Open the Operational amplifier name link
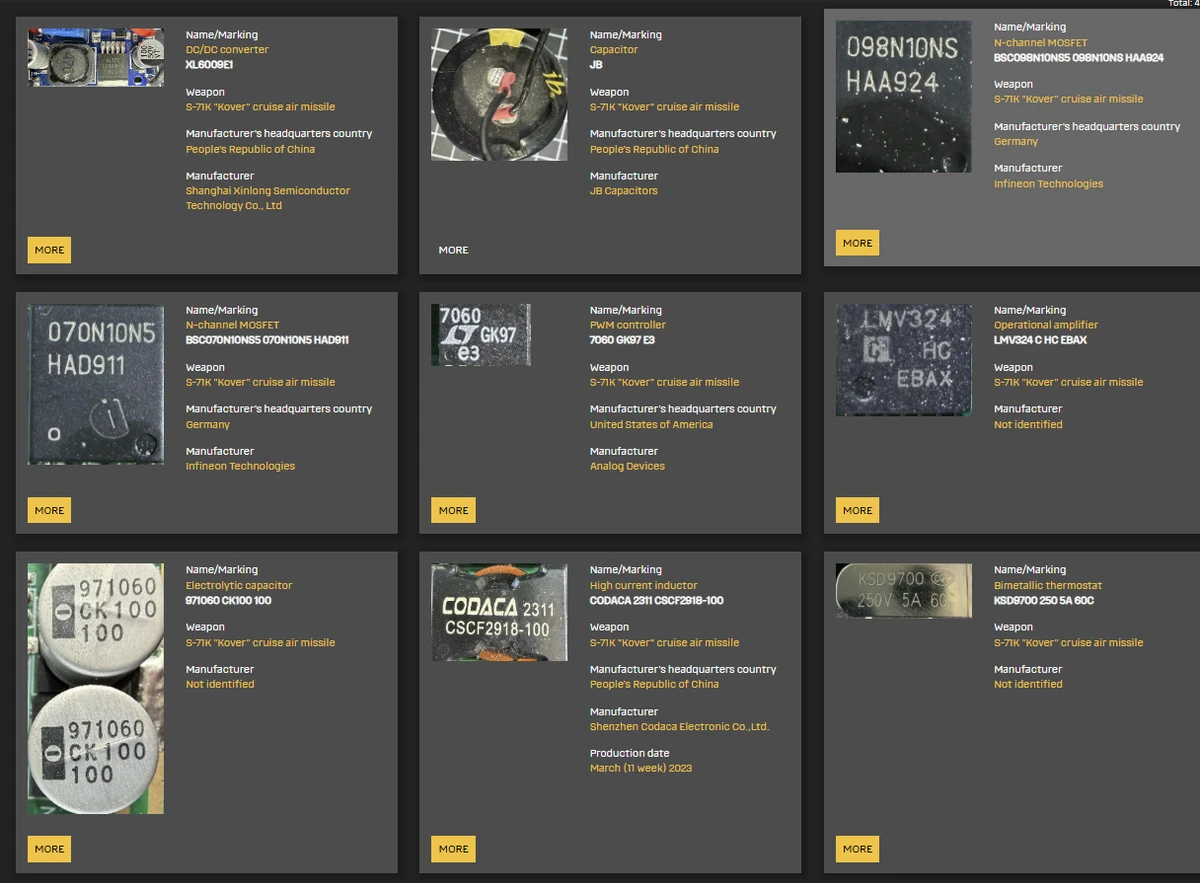Viewport: 1200px width, 883px height. 1045,325
